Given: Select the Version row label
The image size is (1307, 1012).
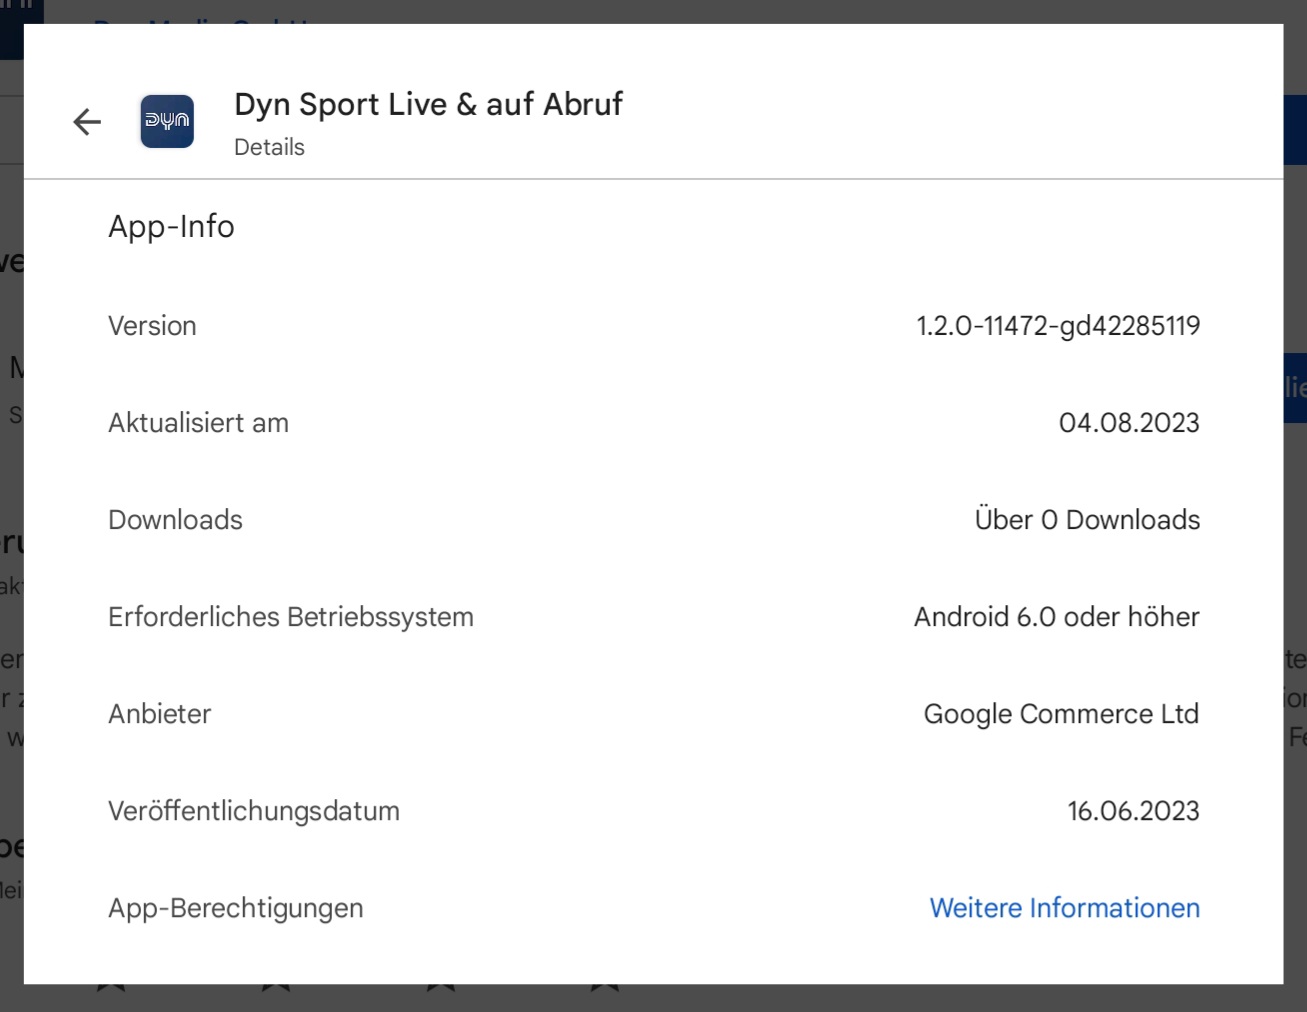Looking at the screenshot, I should click(x=152, y=326).
